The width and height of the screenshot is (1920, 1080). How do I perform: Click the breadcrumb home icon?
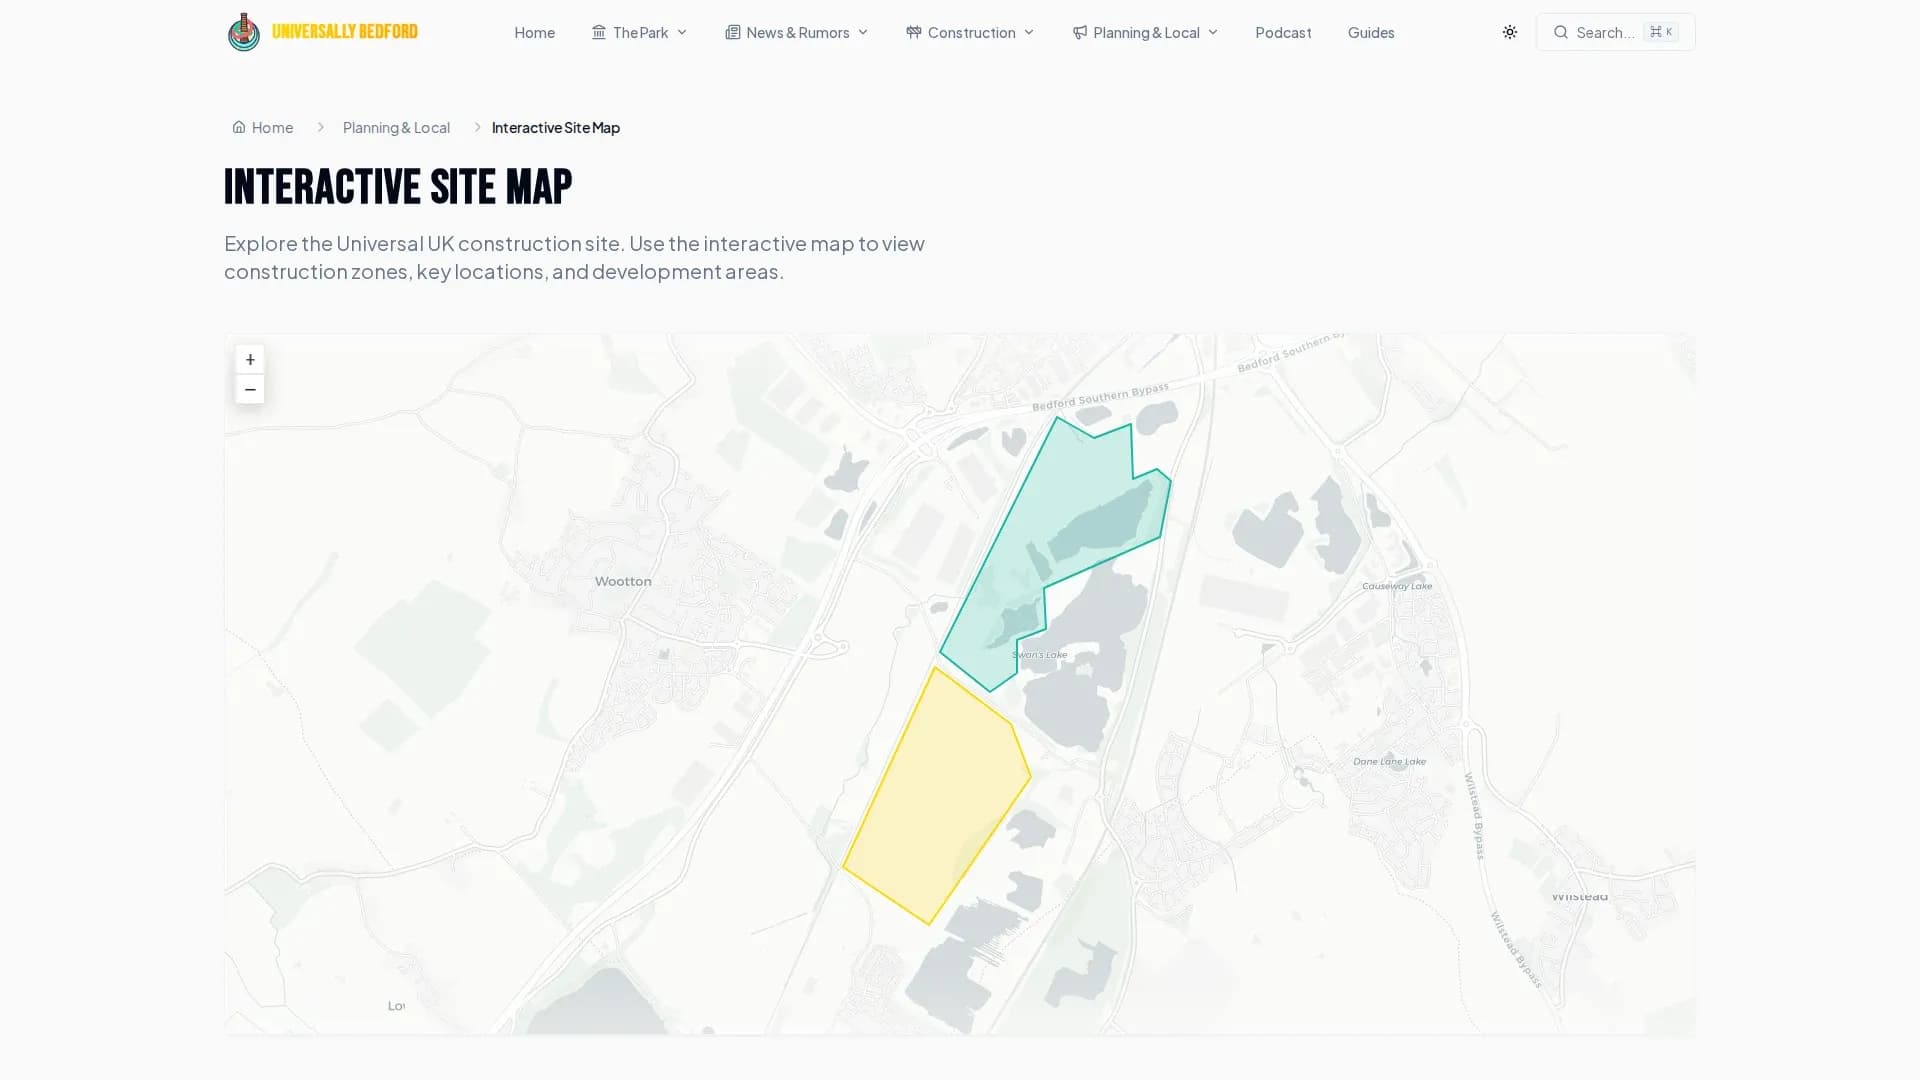click(x=239, y=127)
